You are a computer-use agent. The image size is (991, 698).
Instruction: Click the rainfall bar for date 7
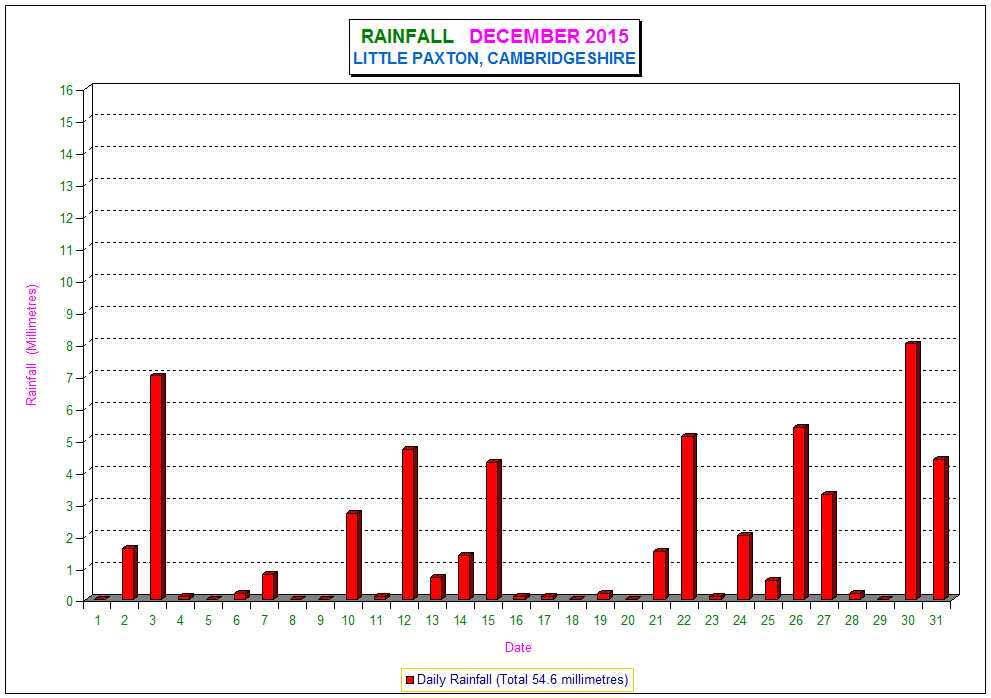coord(270,586)
